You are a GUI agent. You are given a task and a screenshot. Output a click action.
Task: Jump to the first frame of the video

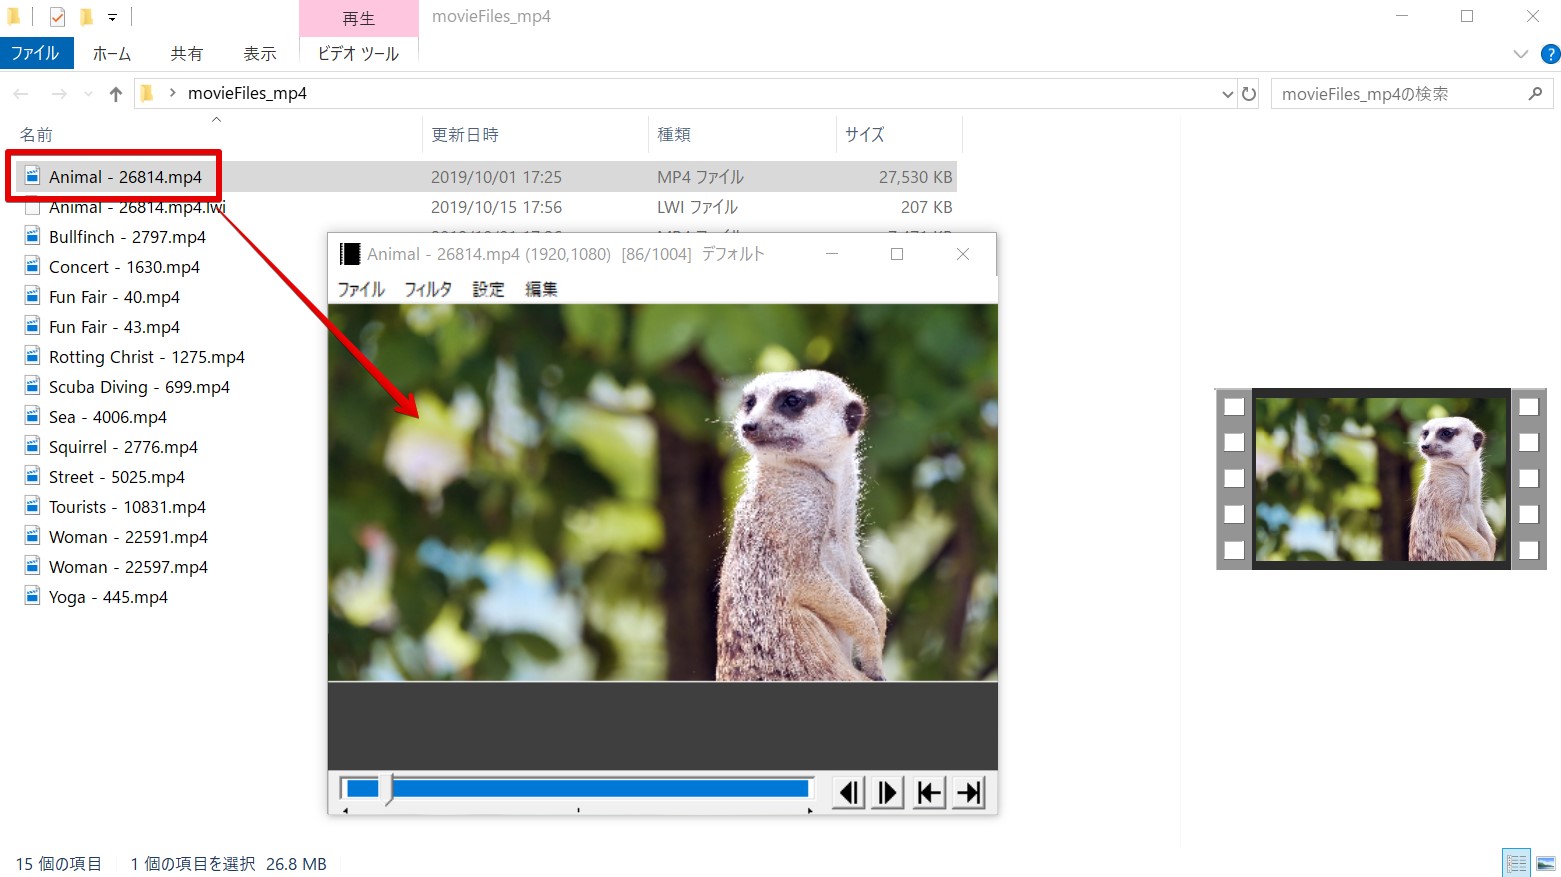coord(927,792)
